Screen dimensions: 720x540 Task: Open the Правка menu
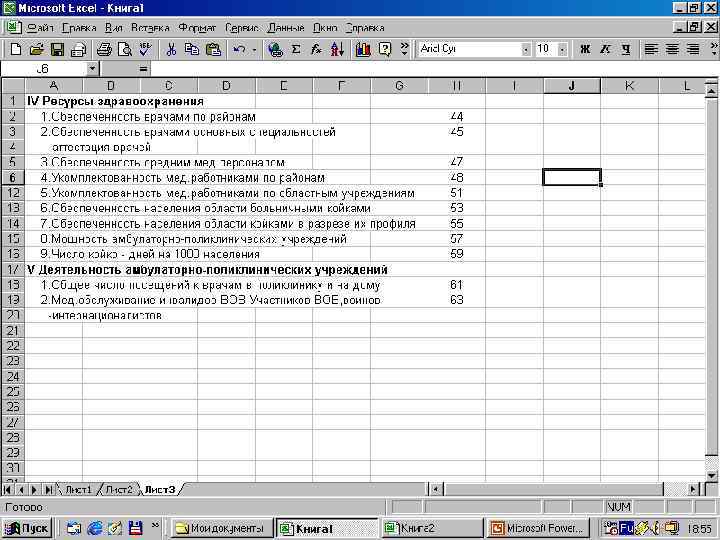click(x=79, y=28)
